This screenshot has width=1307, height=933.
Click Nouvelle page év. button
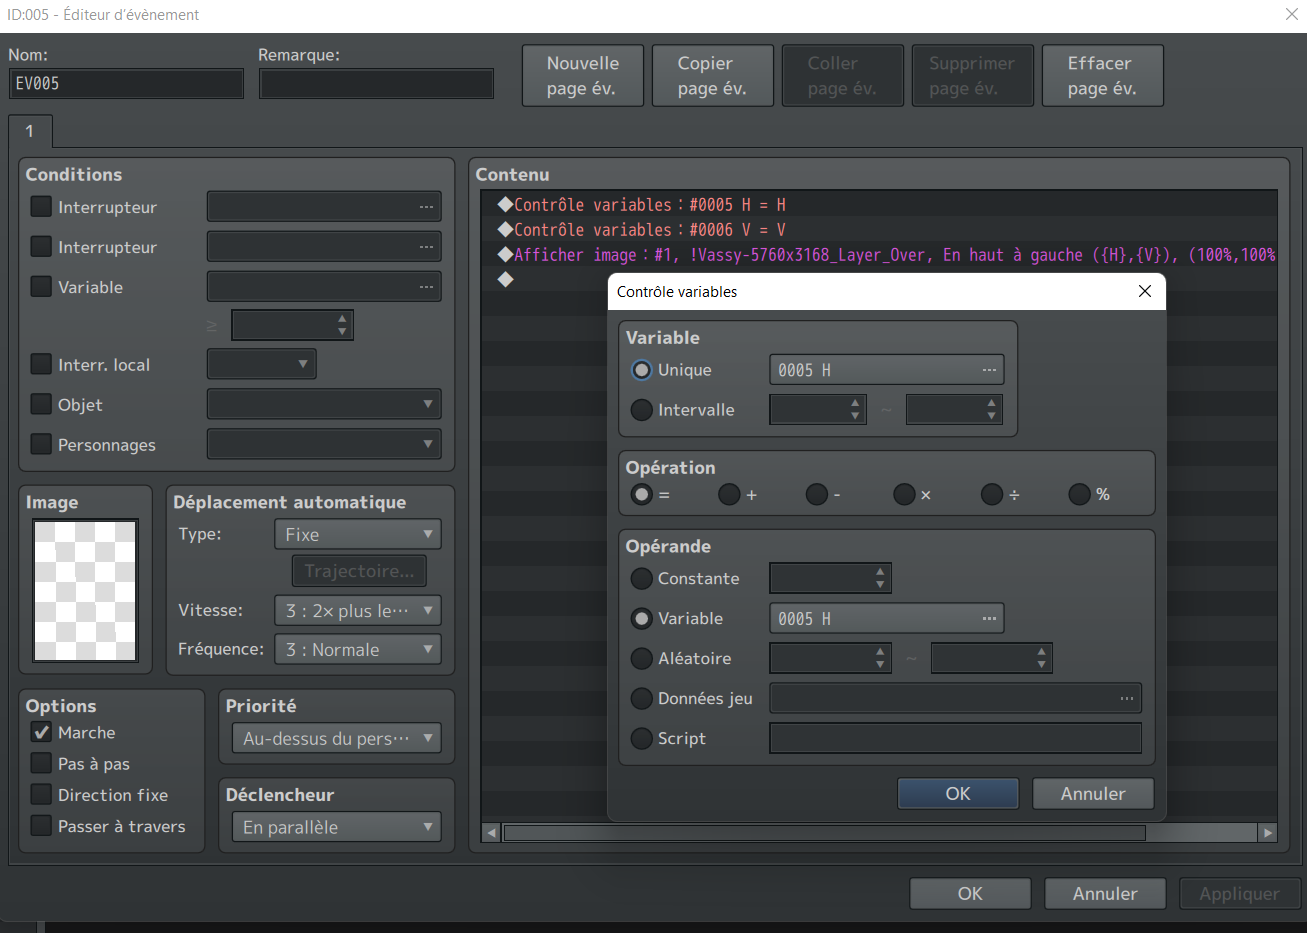coord(582,76)
